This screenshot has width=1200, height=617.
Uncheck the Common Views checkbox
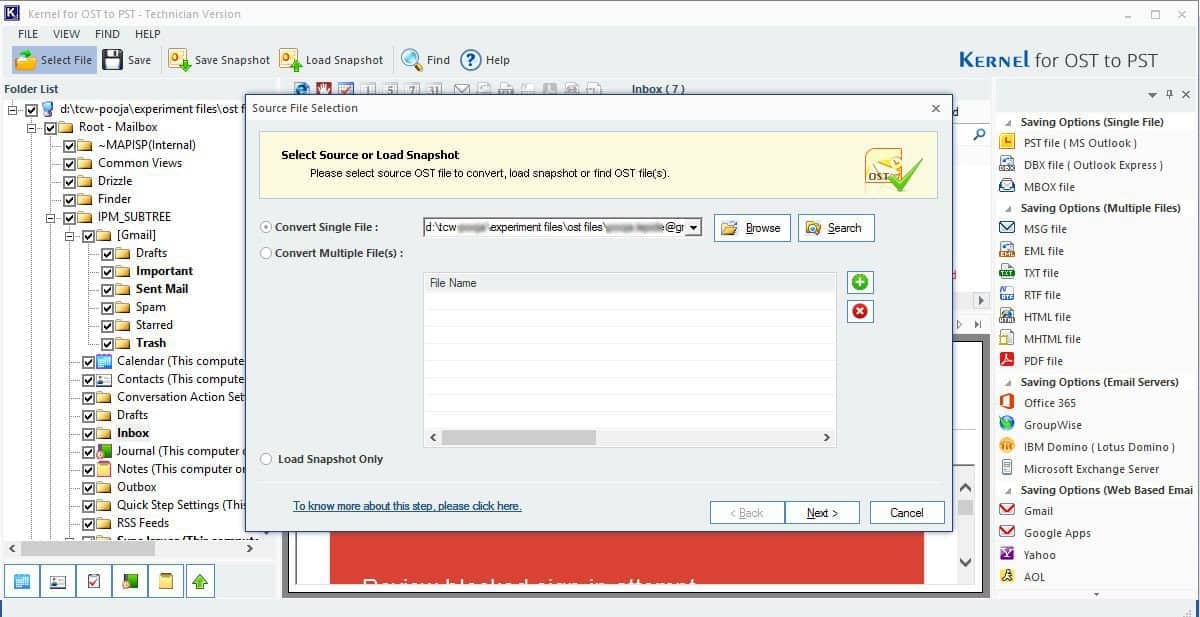coord(69,164)
